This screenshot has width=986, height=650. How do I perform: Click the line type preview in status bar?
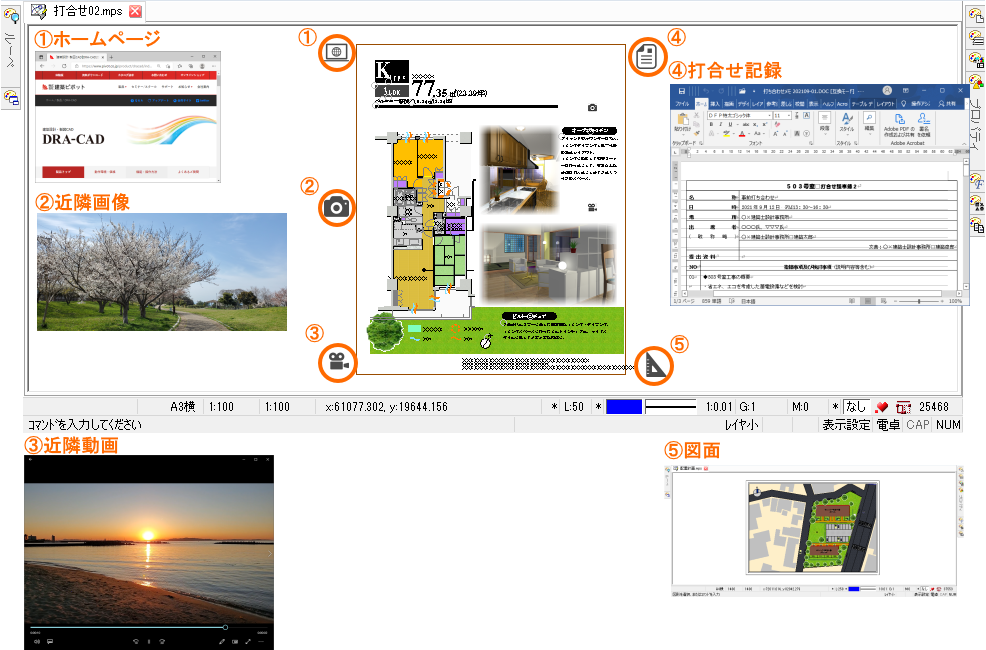tap(671, 407)
